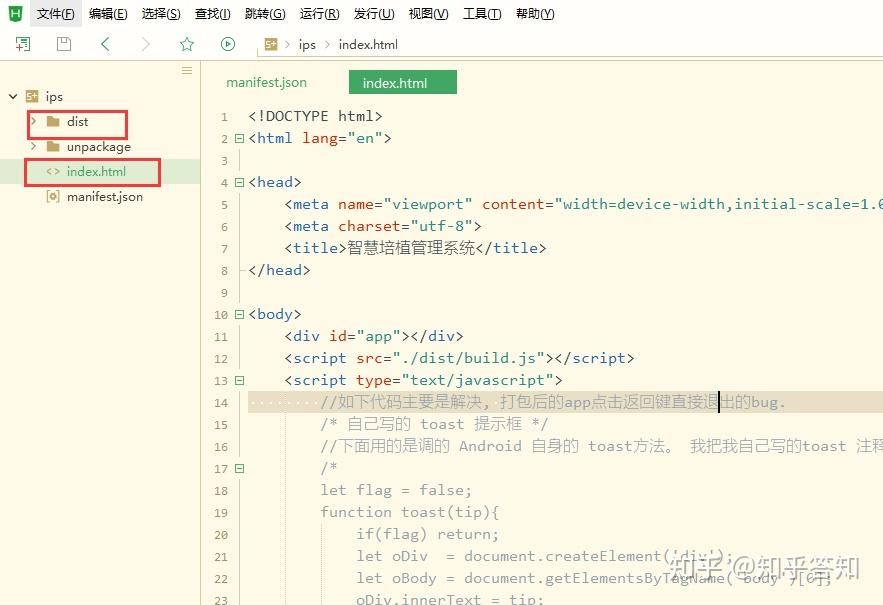883x605 pixels.
Task: Click the ips breadcrumb above the editor
Action: pyautogui.click(x=307, y=44)
